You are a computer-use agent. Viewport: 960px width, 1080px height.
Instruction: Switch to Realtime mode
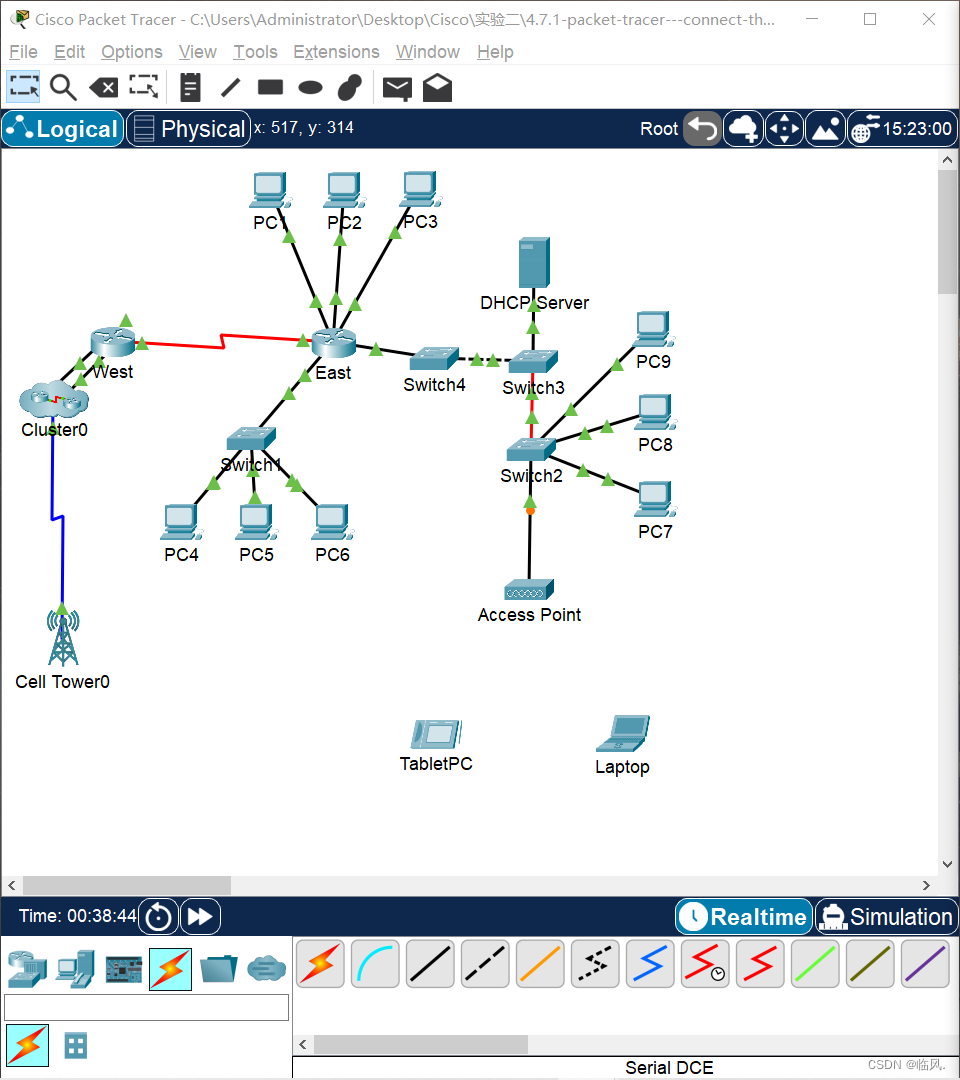pyautogui.click(x=744, y=917)
